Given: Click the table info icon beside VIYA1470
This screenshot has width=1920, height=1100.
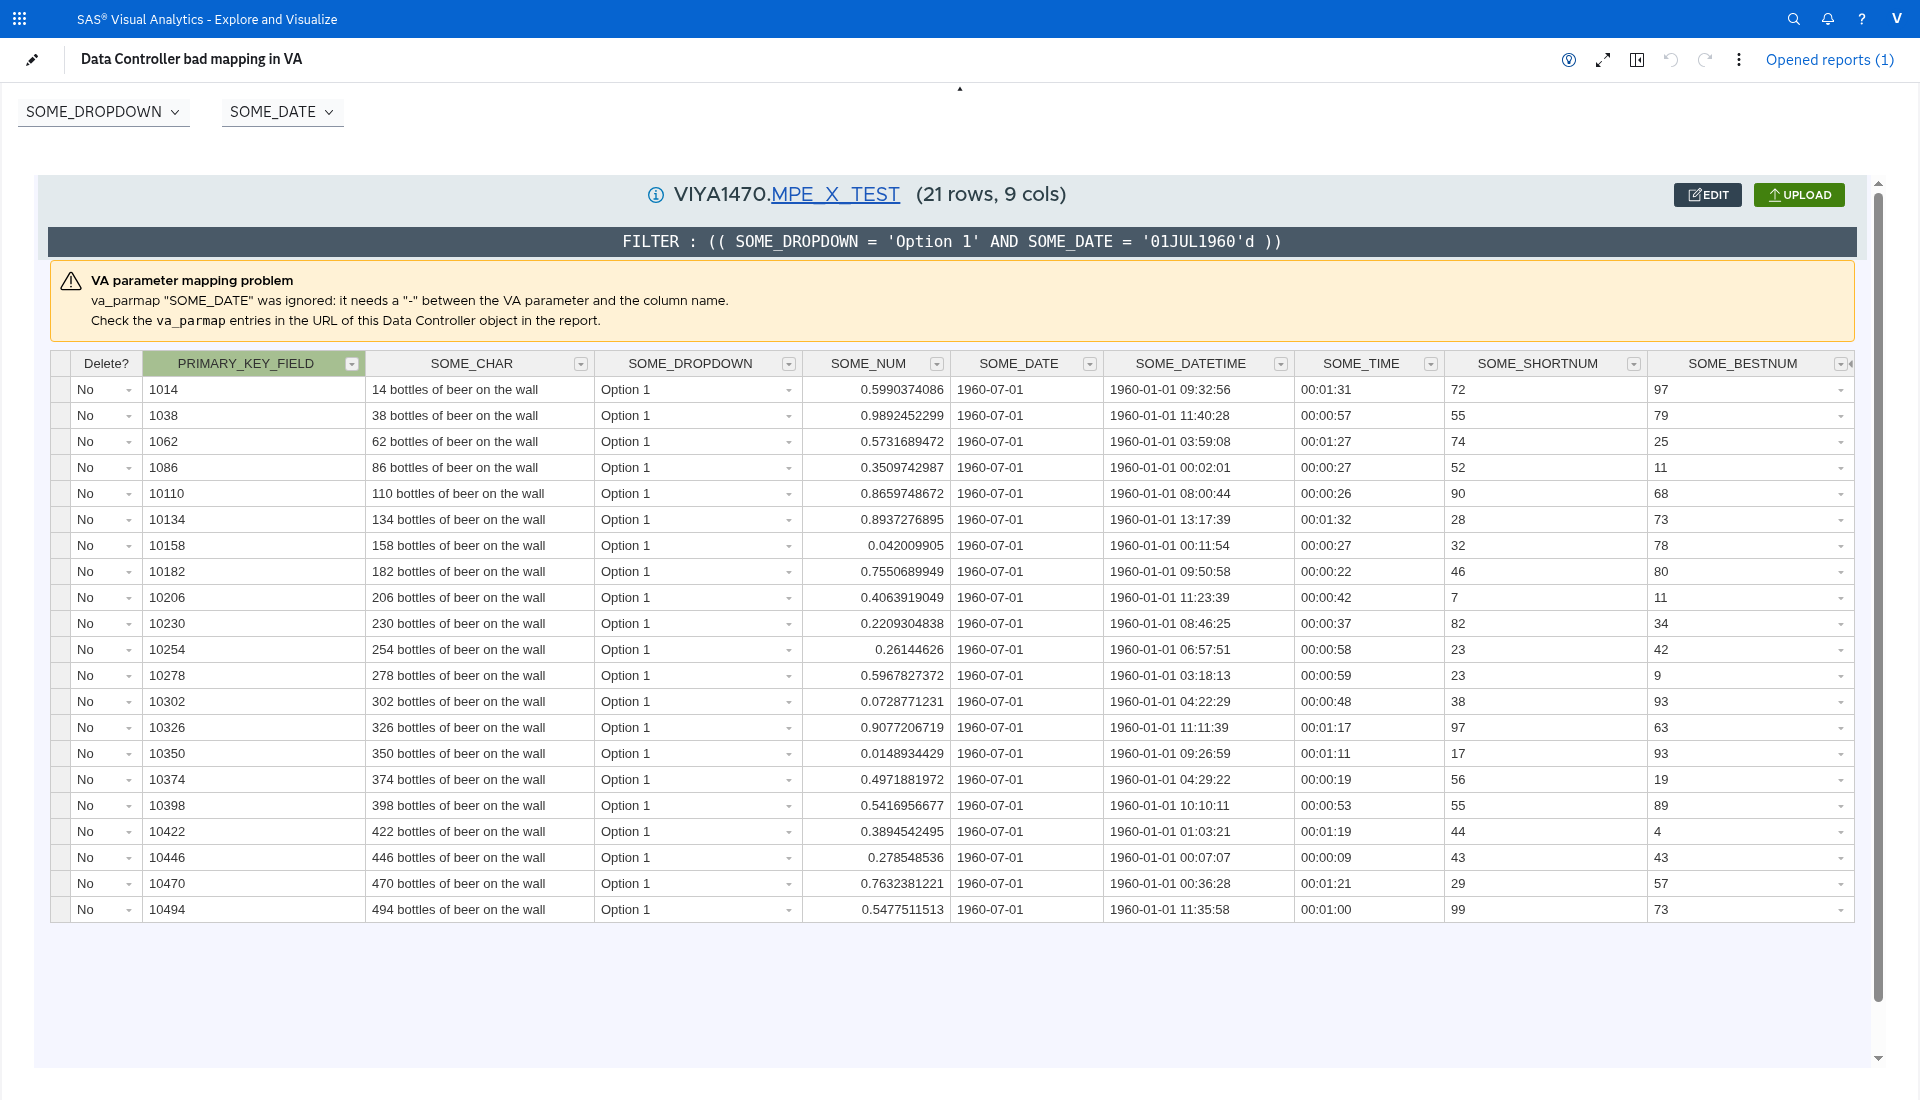Looking at the screenshot, I should tap(656, 195).
